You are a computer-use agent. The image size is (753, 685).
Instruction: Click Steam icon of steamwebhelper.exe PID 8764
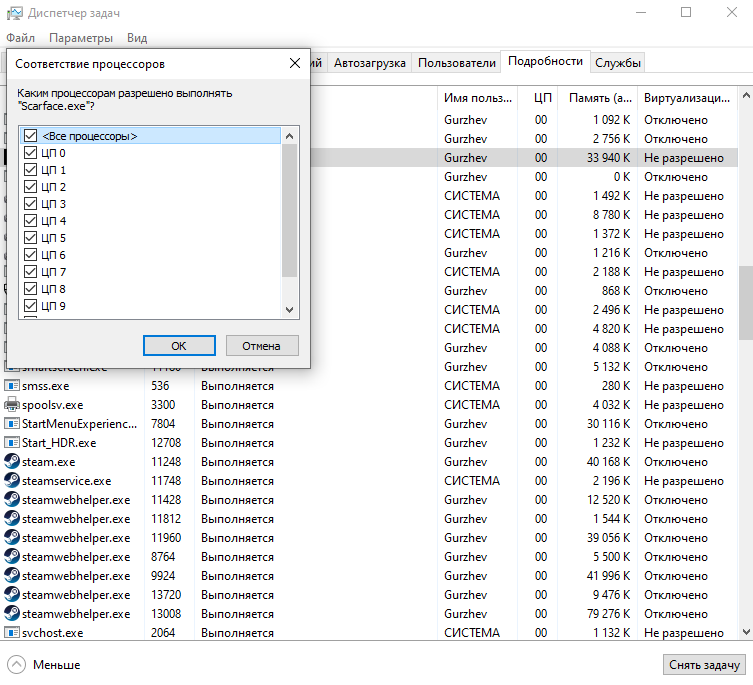(12, 557)
